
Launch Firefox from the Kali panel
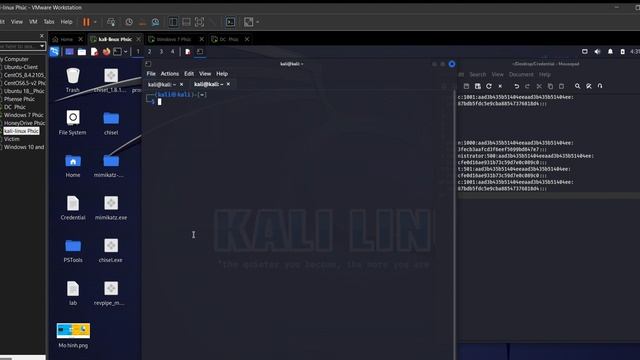click(x=106, y=51)
